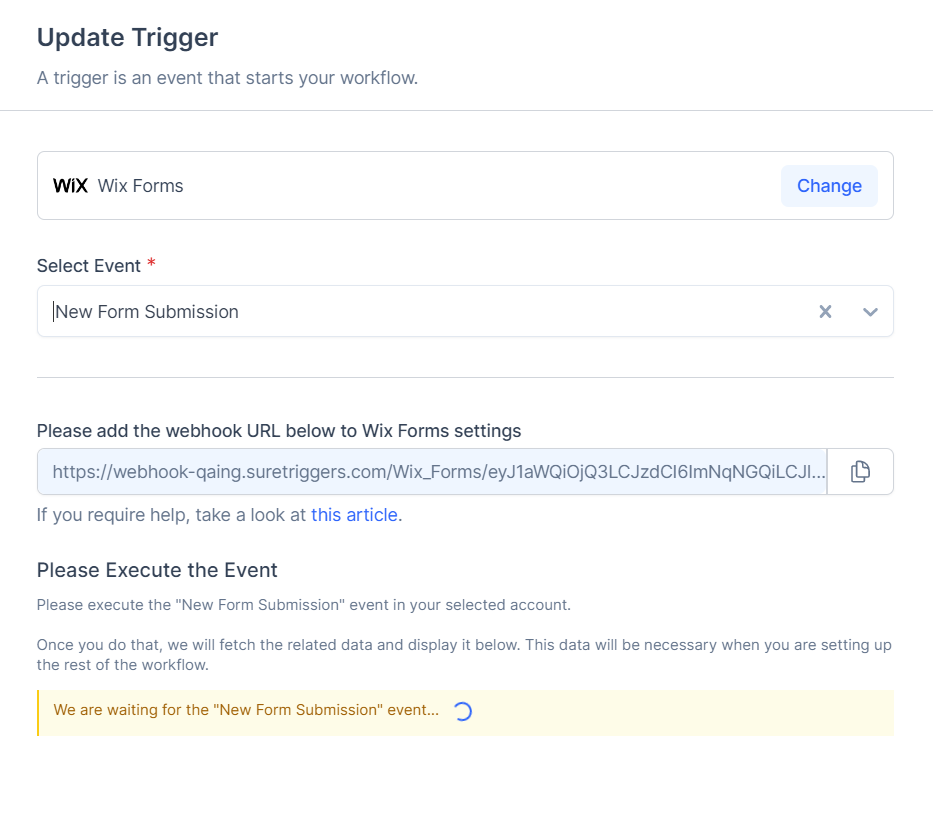Click inside the webhook URL field
Image resolution: width=933 pixels, height=822 pixels.
click(x=432, y=472)
